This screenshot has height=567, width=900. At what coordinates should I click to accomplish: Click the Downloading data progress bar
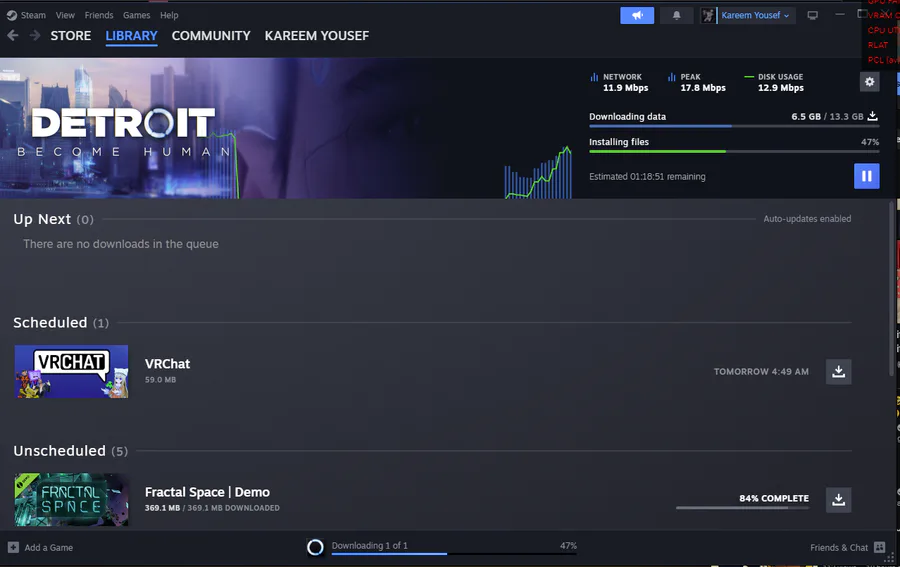click(734, 126)
